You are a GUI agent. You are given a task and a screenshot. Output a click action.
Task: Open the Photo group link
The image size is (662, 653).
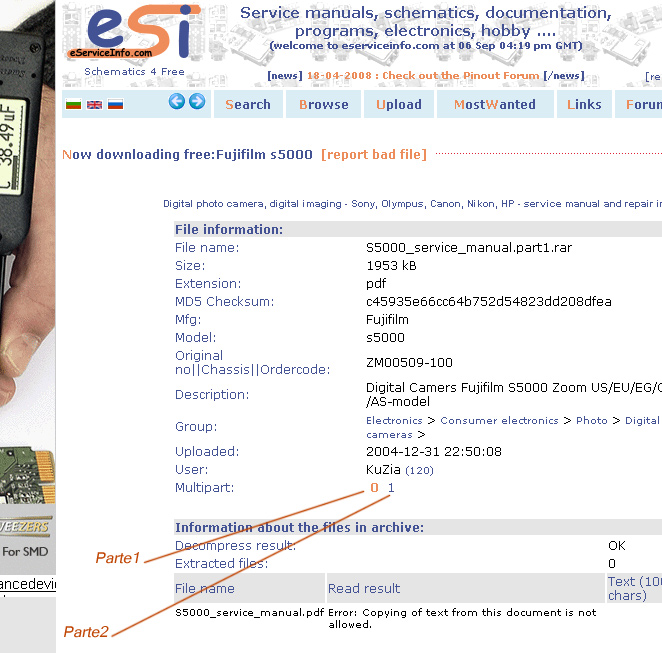(x=591, y=421)
